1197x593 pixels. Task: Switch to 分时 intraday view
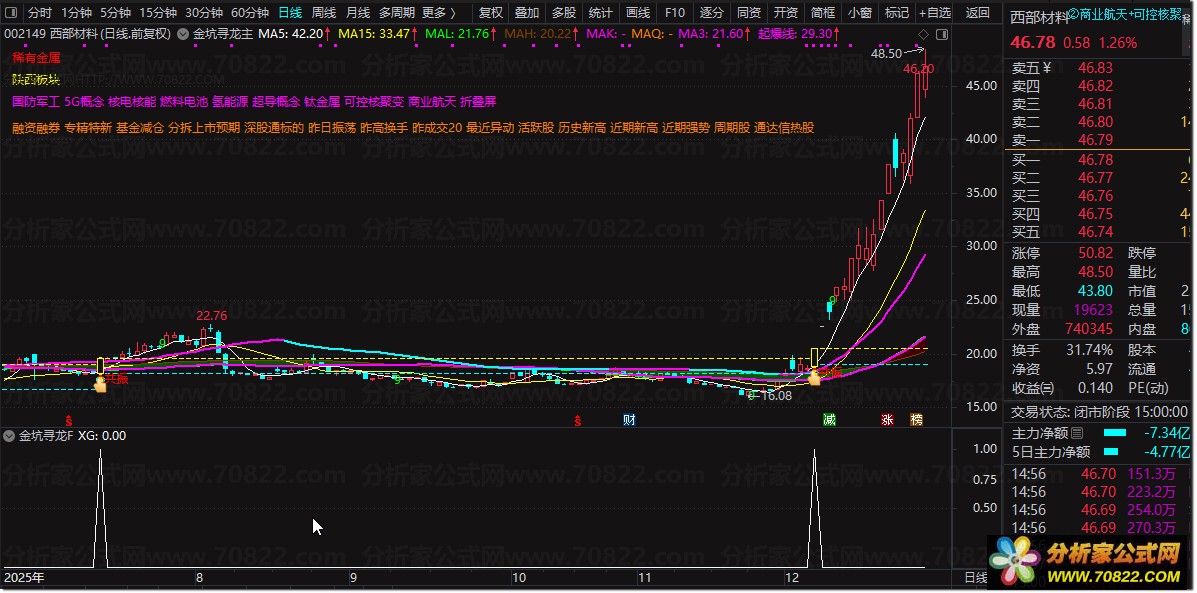[x=40, y=12]
